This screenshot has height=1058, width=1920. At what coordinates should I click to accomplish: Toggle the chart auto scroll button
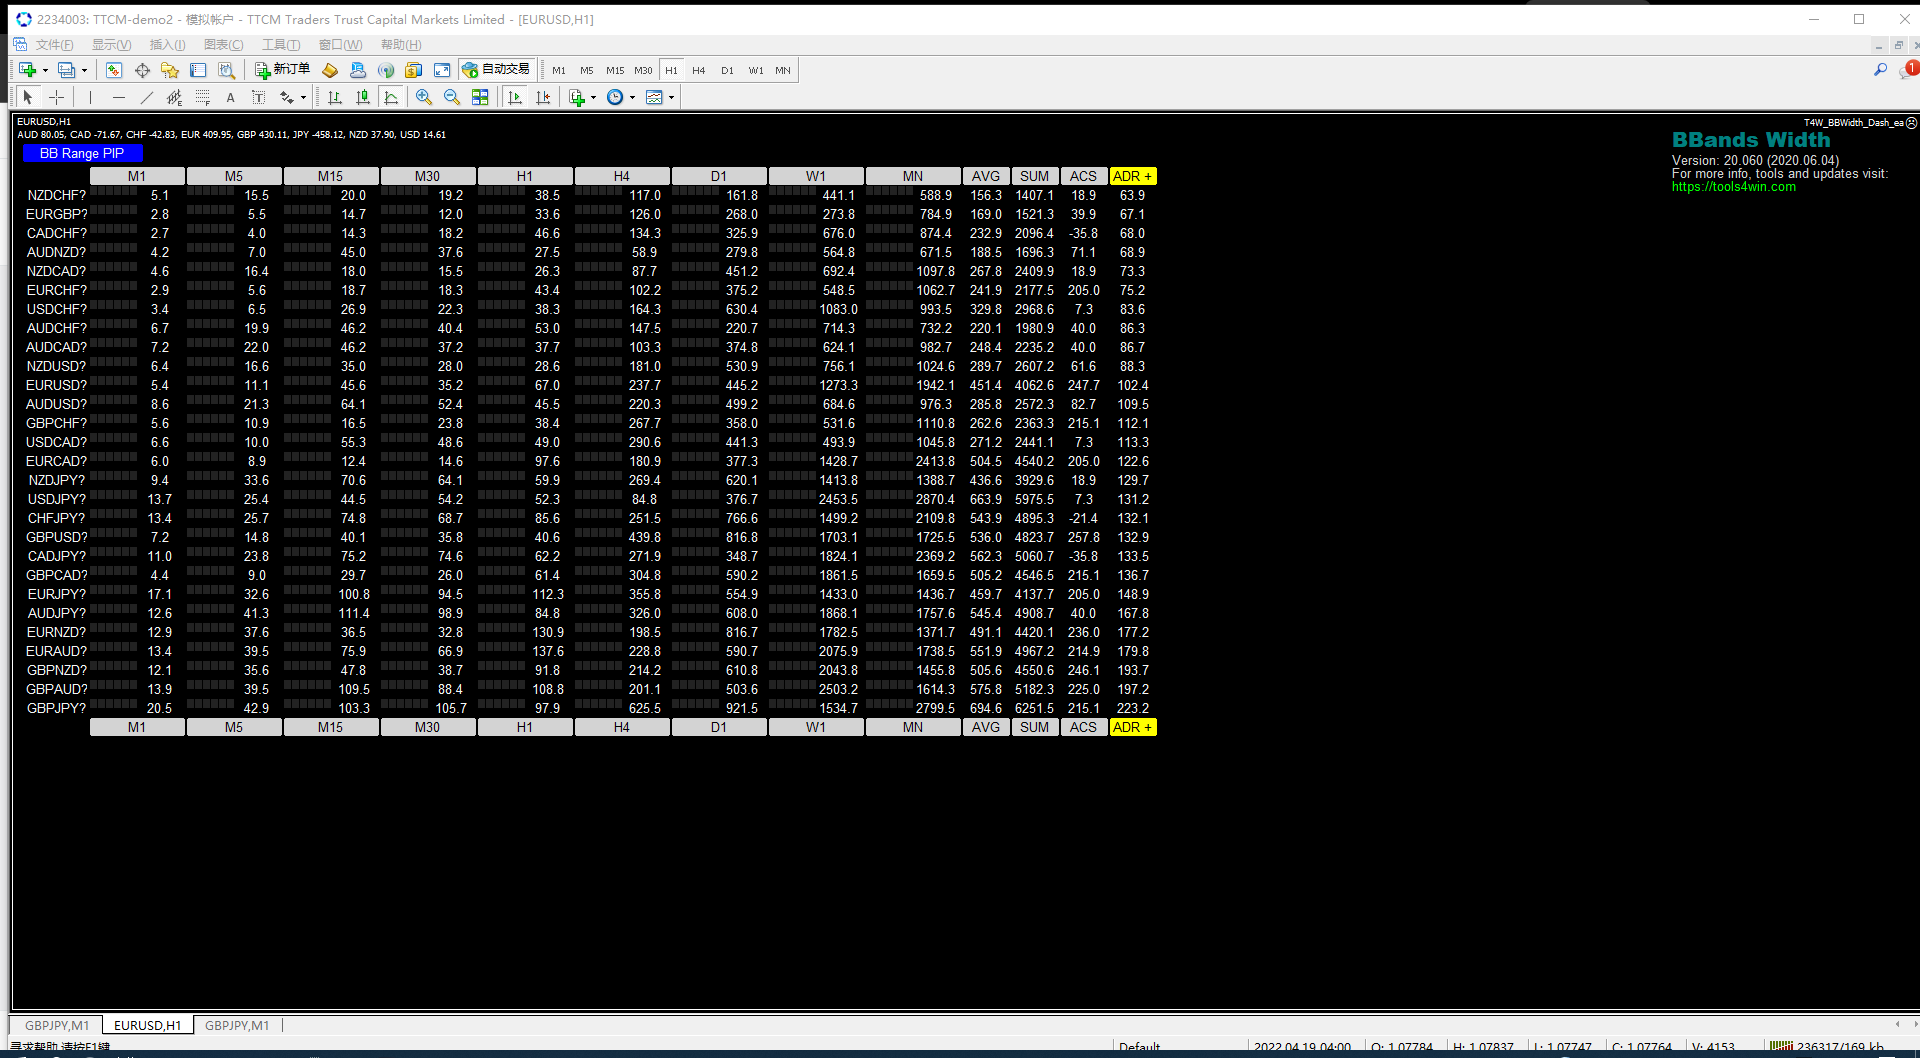coord(515,97)
